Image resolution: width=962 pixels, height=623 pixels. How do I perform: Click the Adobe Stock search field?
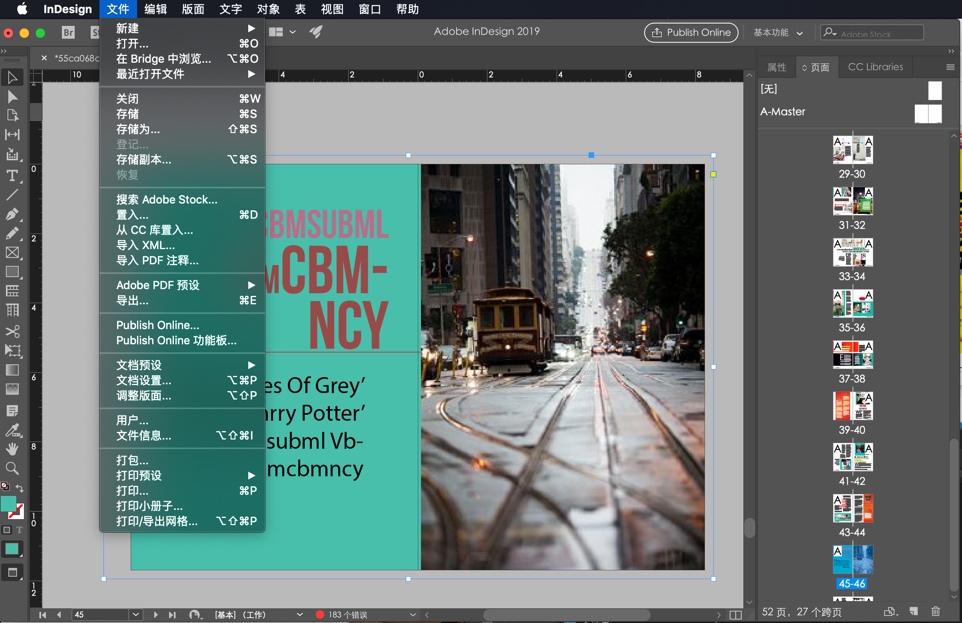coord(871,33)
